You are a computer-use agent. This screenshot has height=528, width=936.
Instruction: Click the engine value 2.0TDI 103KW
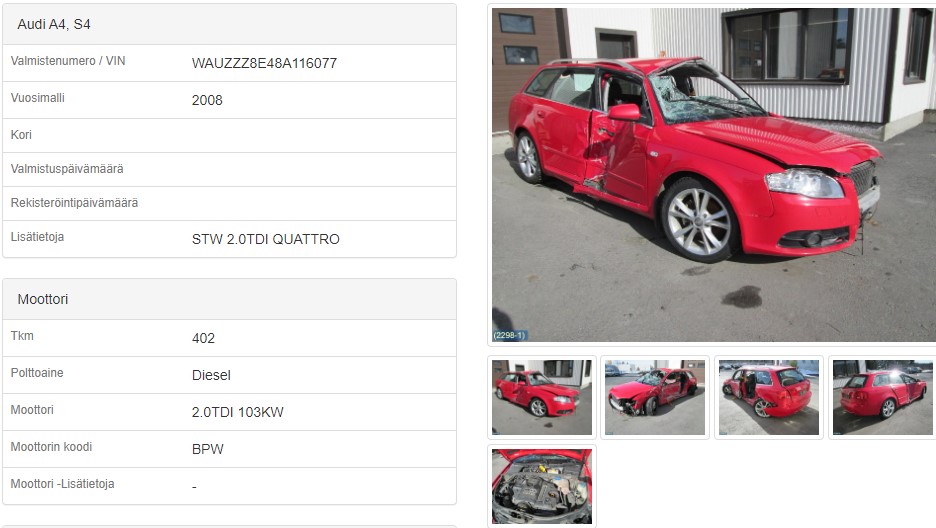(238, 412)
